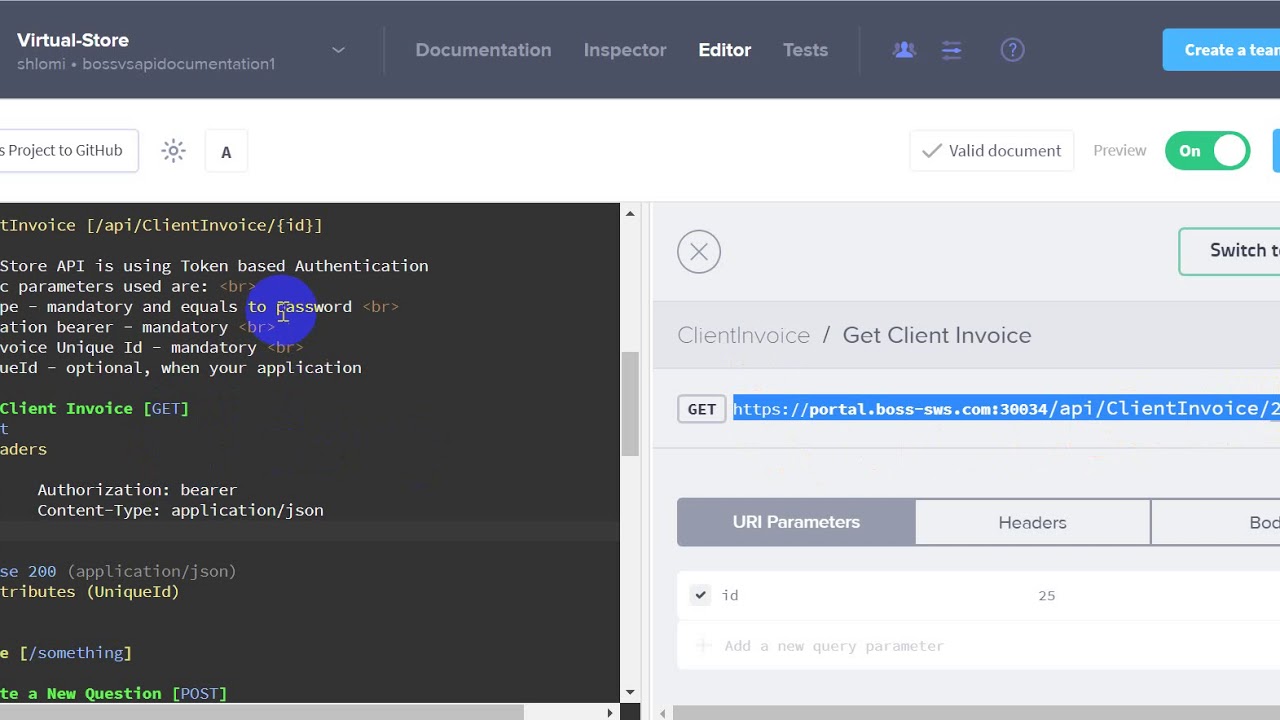Switch to the Documentation tab

[483, 50]
